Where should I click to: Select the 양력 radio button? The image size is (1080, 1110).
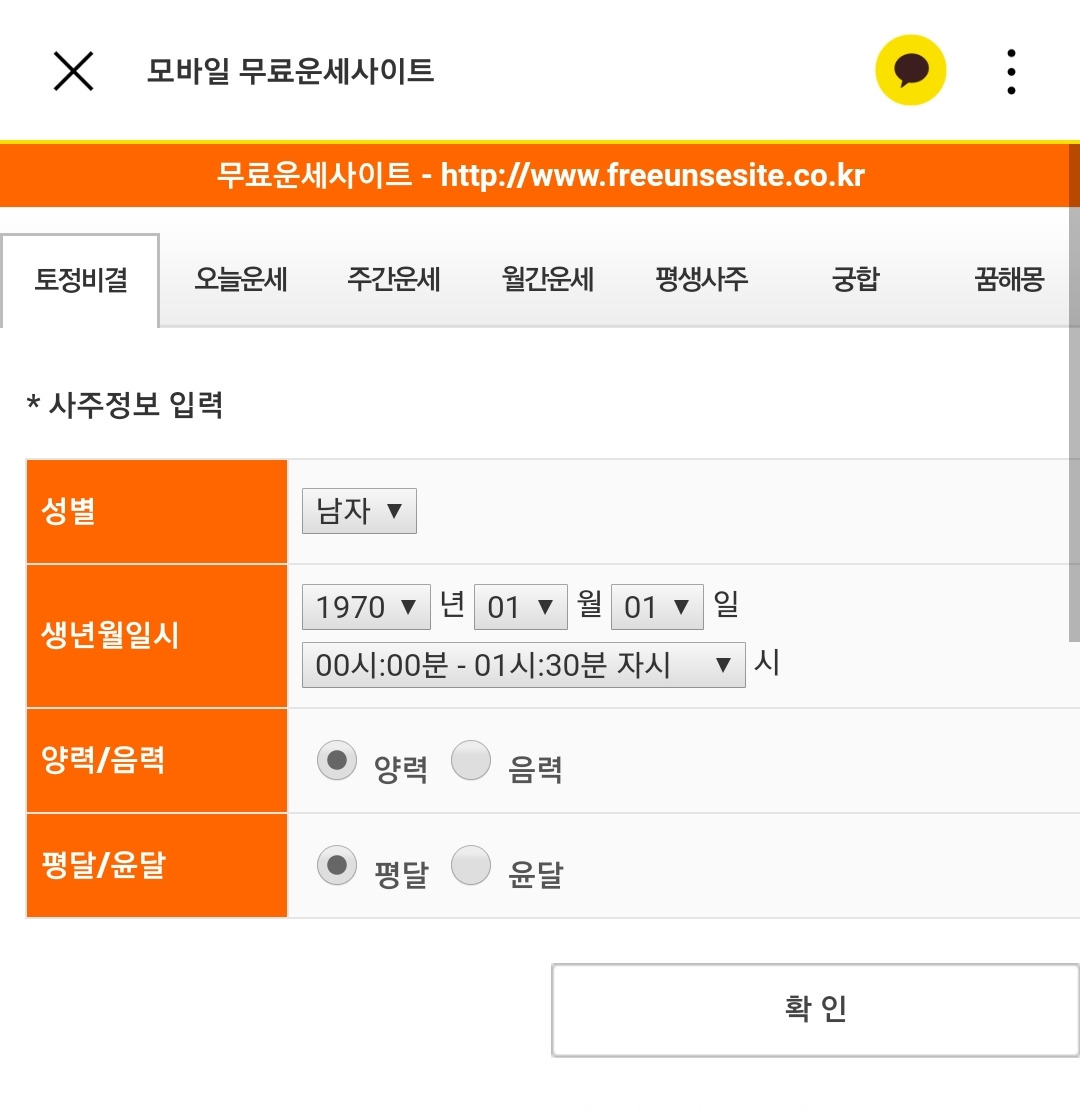pyautogui.click(x=337, y=760)
